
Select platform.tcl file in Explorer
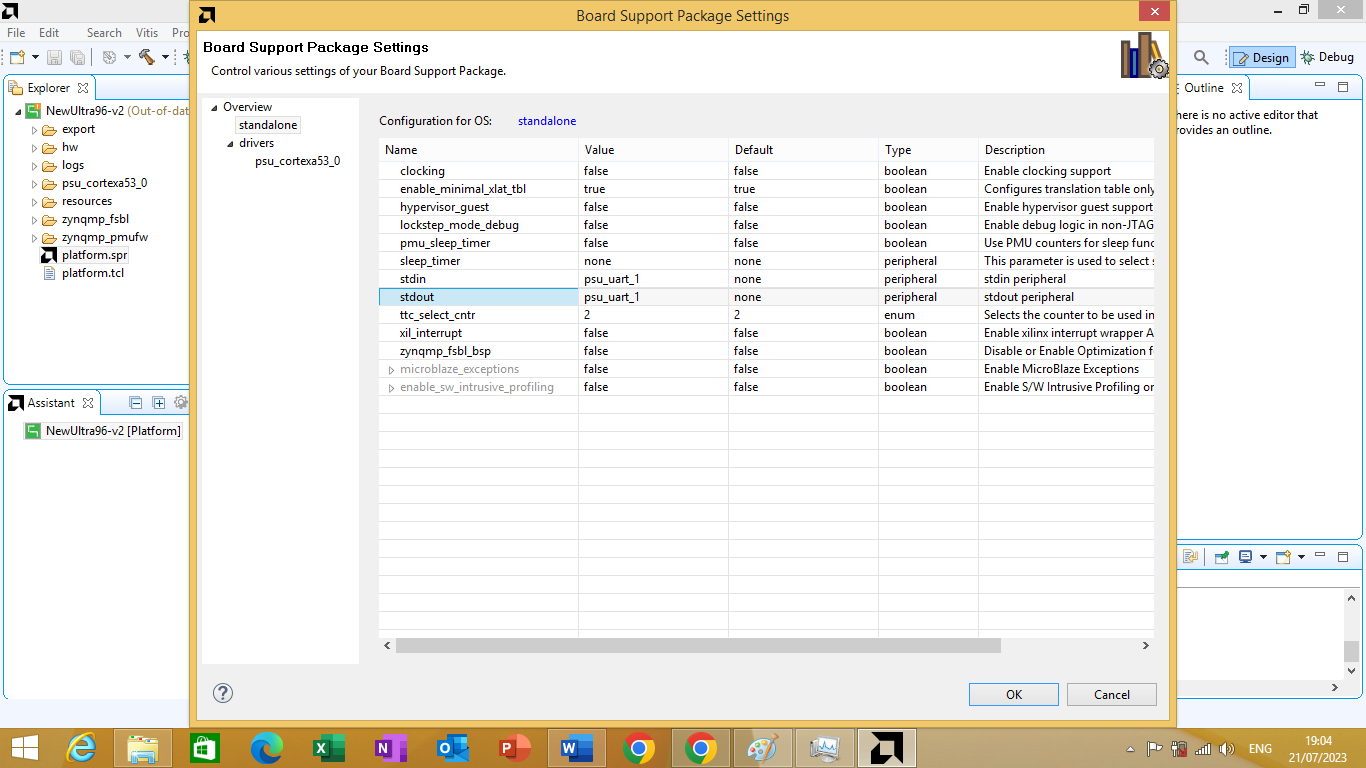92,273
